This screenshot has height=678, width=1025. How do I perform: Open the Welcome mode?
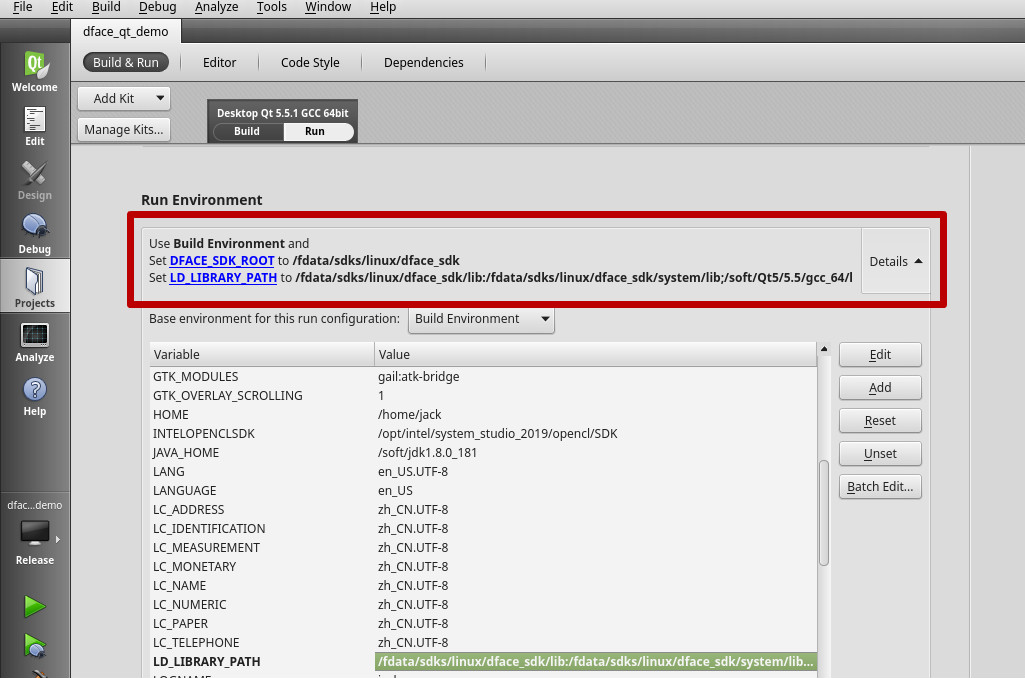point(35,72)
